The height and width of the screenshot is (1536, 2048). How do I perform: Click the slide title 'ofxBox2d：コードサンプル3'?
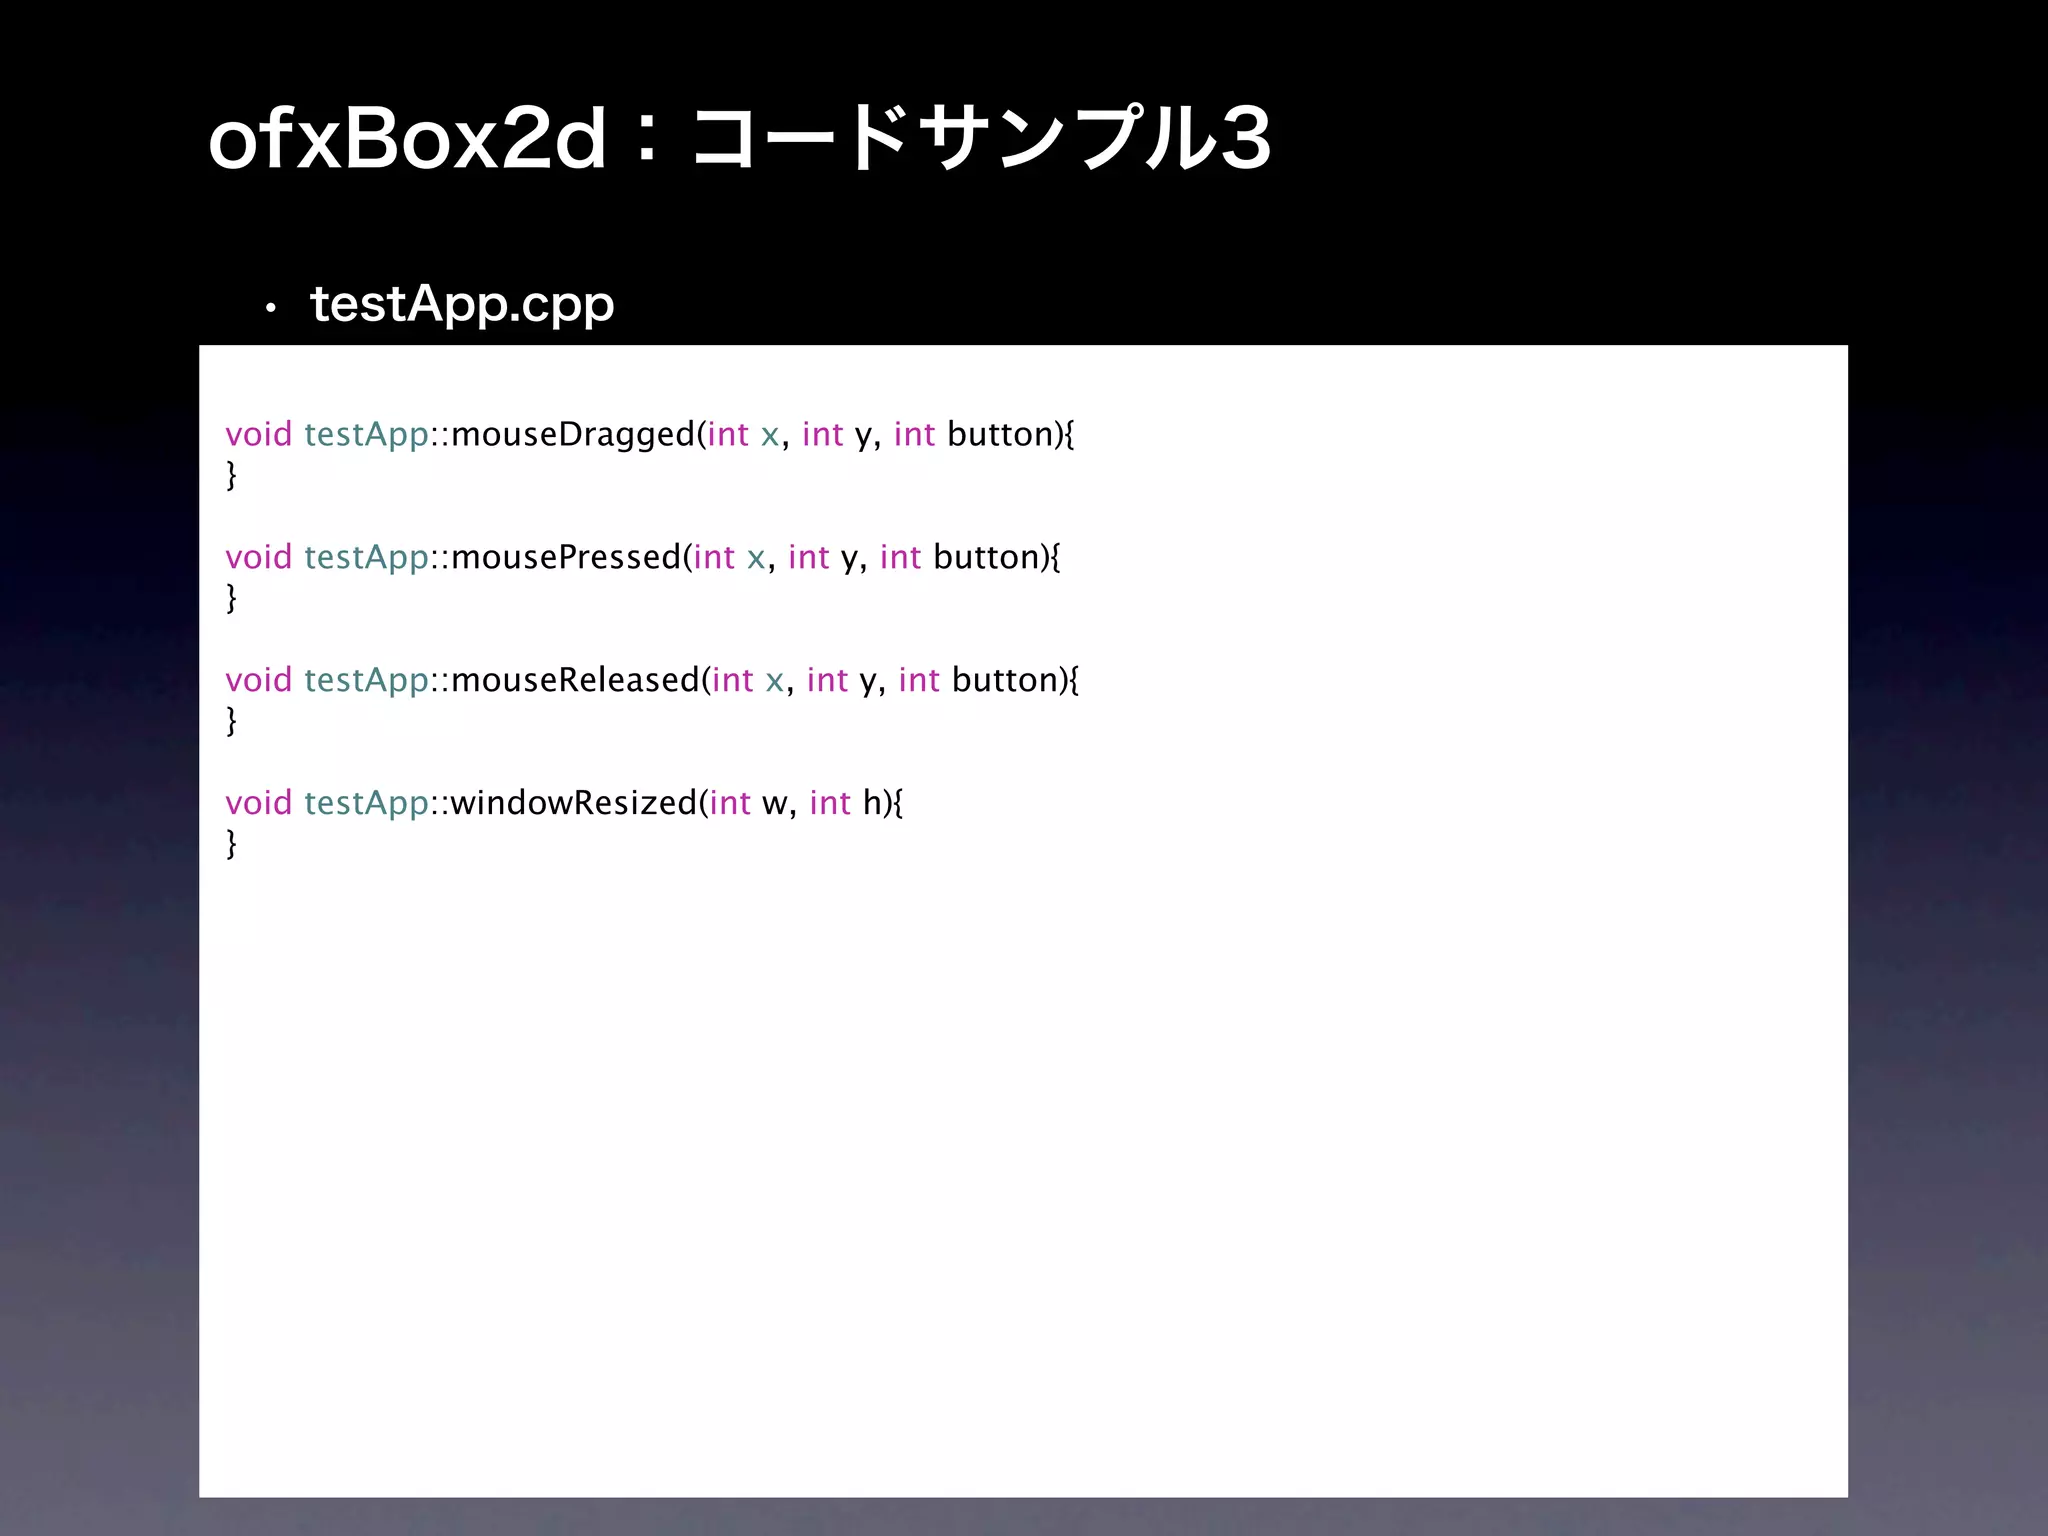tap(739, 138)
